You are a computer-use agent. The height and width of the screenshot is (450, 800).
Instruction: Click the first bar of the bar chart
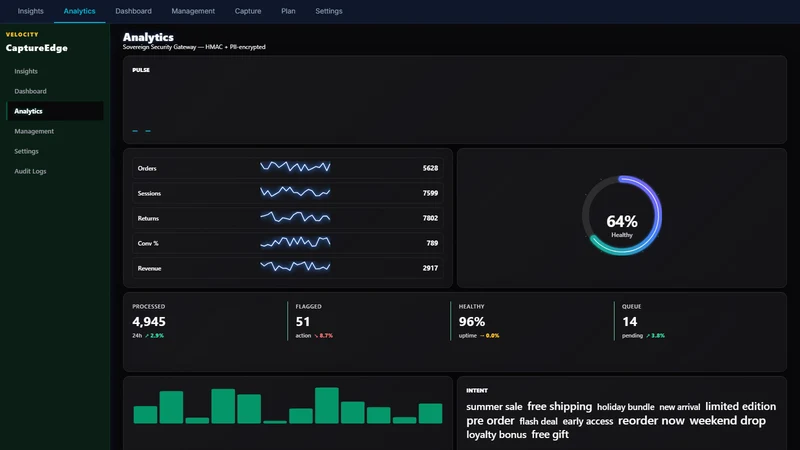click(145, 415)
